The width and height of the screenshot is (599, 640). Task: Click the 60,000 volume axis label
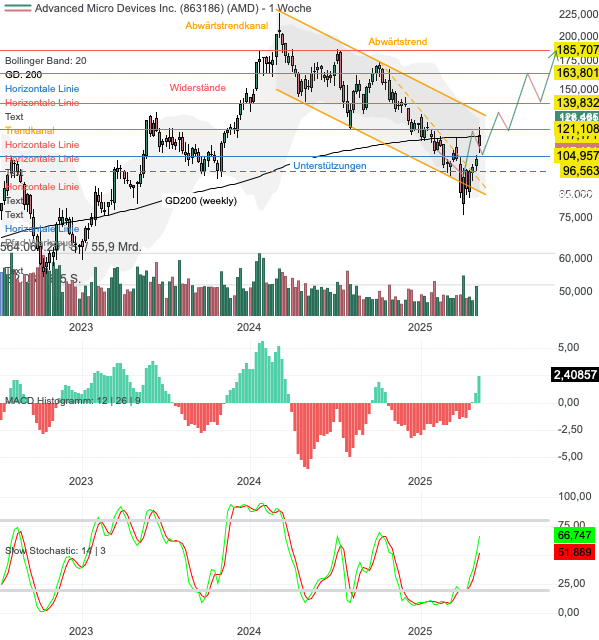click(575, 258)
